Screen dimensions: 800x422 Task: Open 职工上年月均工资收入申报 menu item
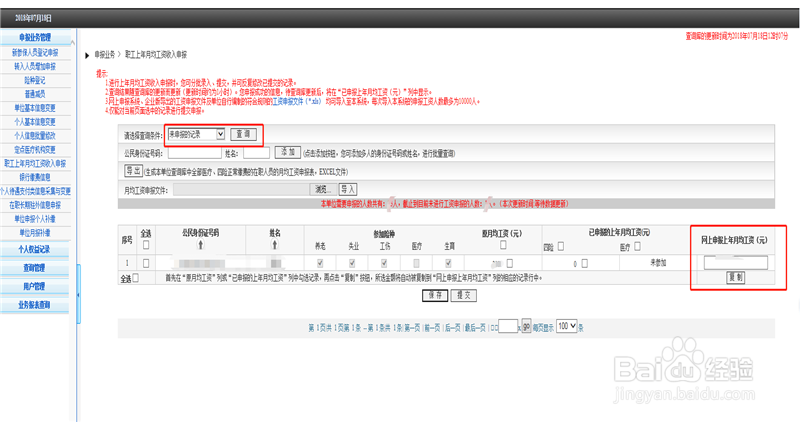click(x=35, y=163)
